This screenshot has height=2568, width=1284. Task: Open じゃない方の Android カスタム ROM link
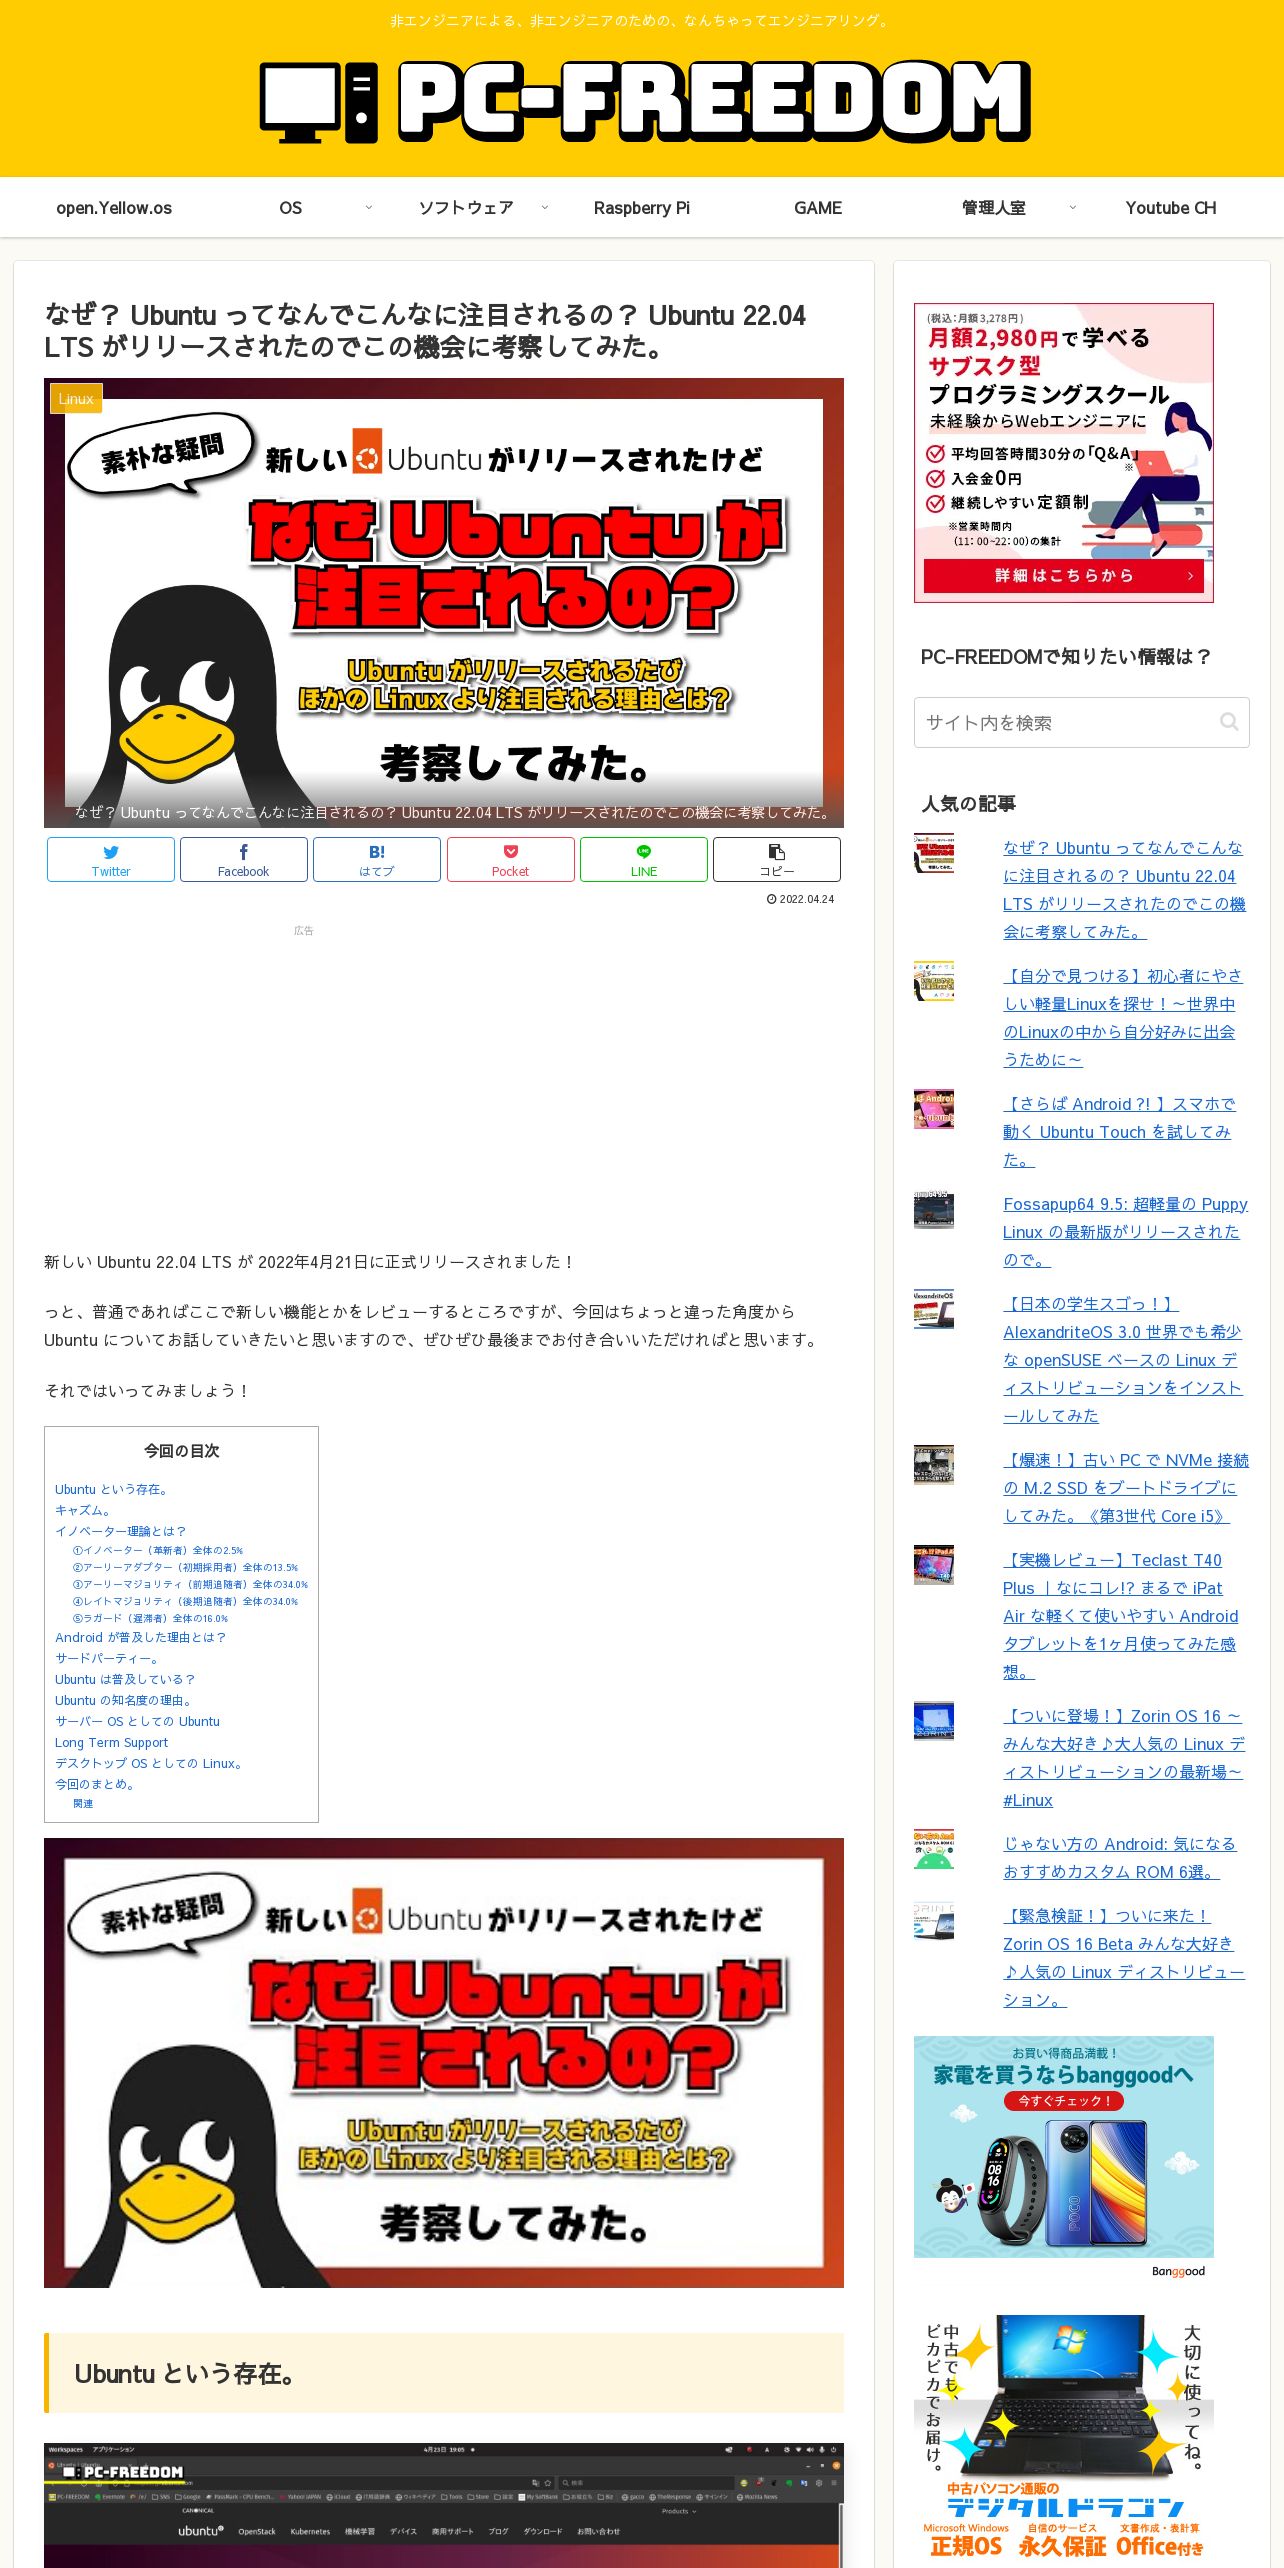[1120, 1857]
